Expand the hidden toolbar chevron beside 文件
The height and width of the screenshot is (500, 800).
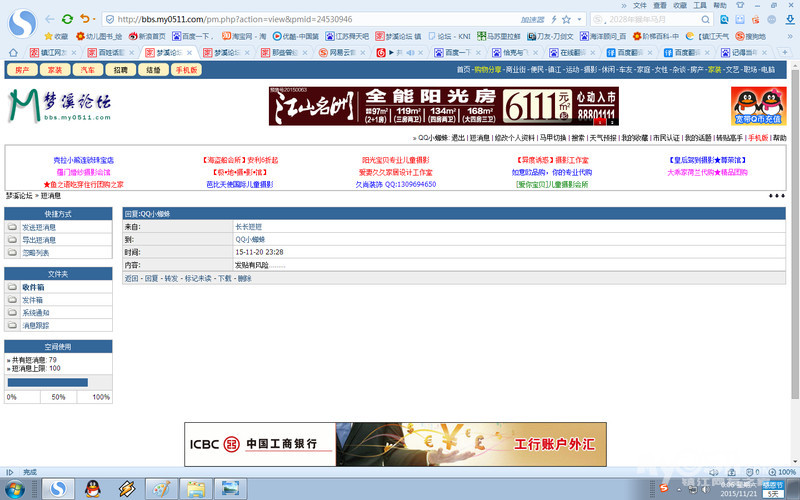[x=624, y=6]
